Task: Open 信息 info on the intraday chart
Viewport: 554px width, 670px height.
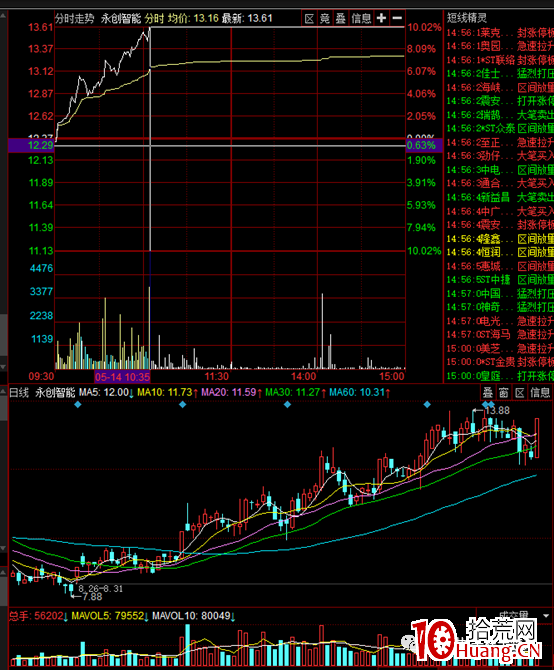Action: pos(361,18)
